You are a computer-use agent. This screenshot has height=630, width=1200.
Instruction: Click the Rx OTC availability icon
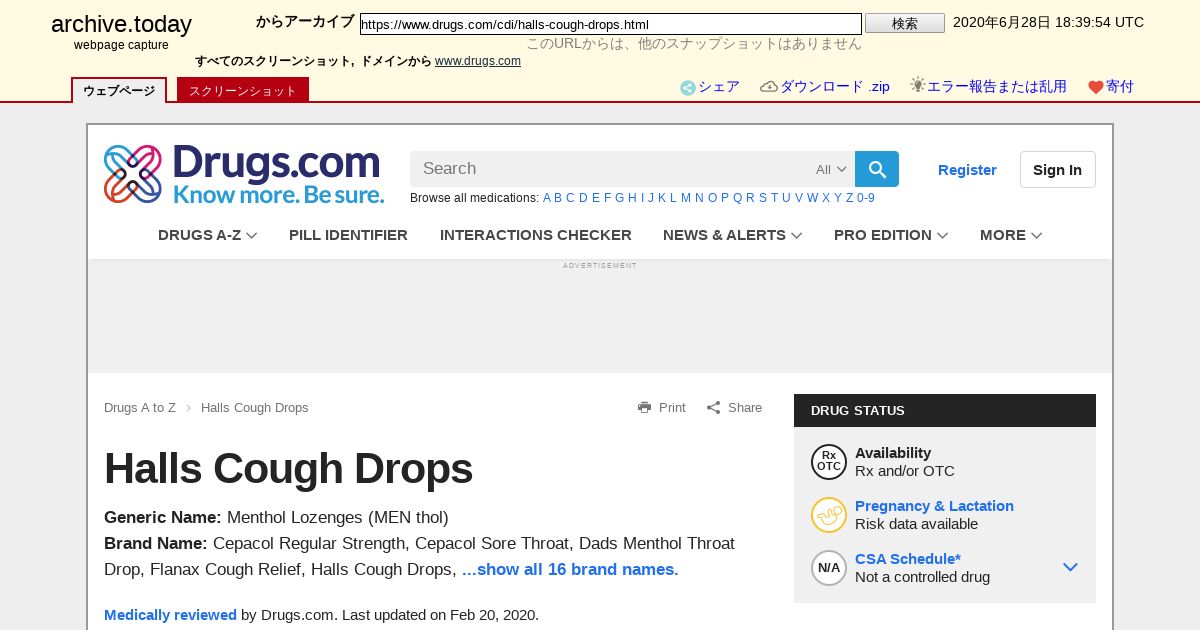pyautogui.click(x=829, y=462)
